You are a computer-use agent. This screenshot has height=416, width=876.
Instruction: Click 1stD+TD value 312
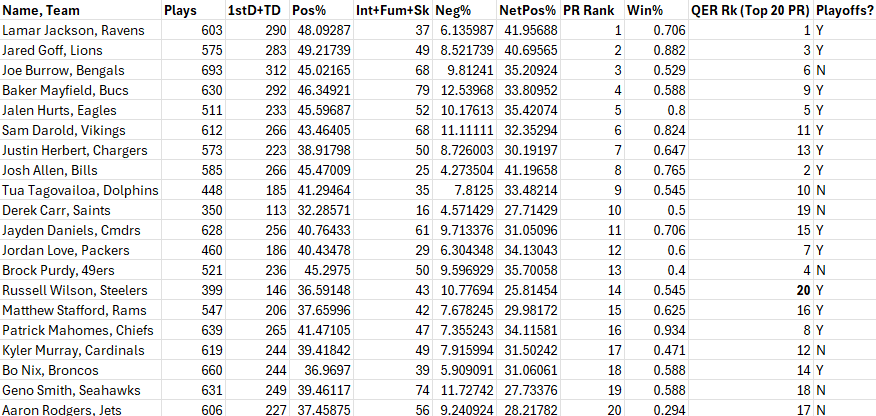point(257,70)
